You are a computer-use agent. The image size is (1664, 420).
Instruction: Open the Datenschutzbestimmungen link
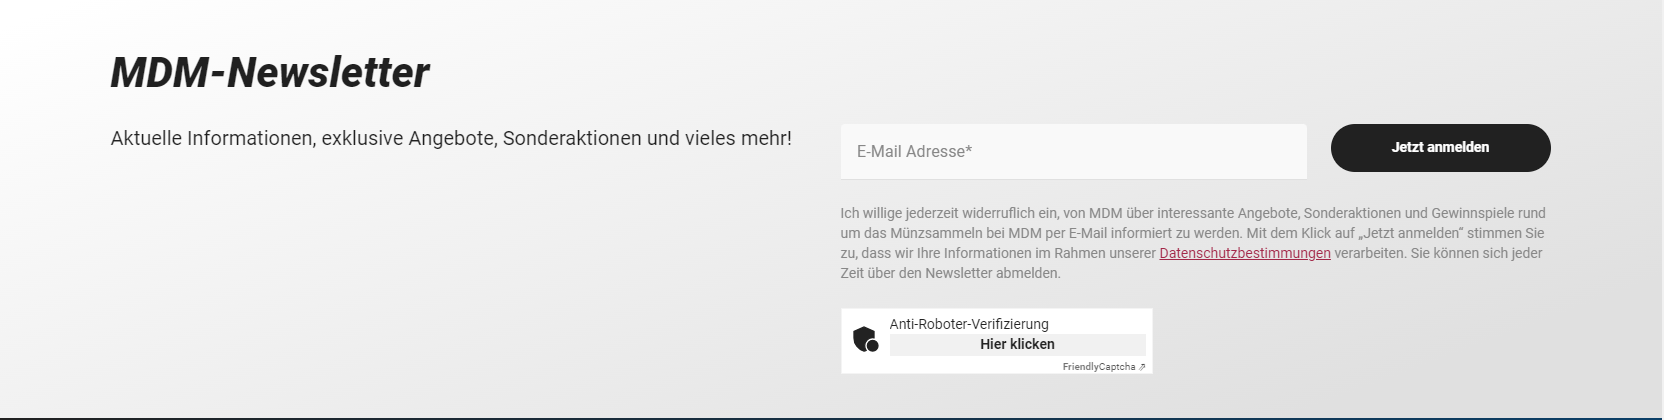coord(1245,253)
